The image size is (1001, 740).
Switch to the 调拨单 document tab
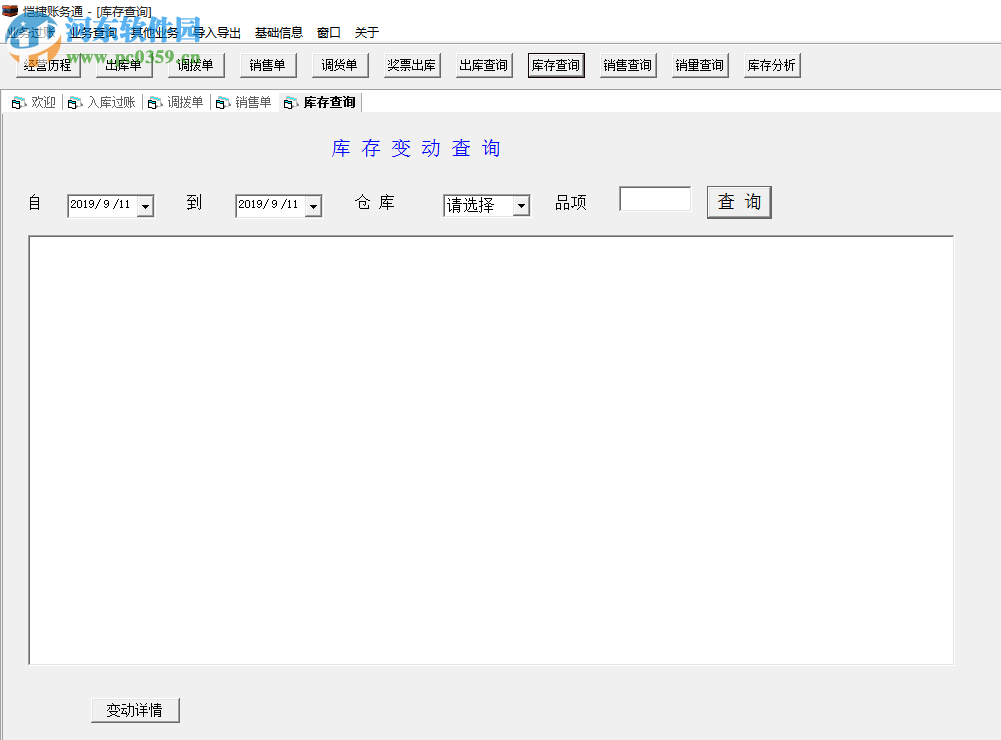[x=176, y=103]
